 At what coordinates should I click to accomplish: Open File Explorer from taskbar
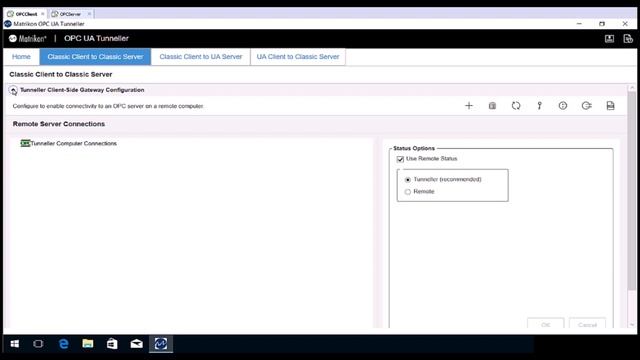88,344
